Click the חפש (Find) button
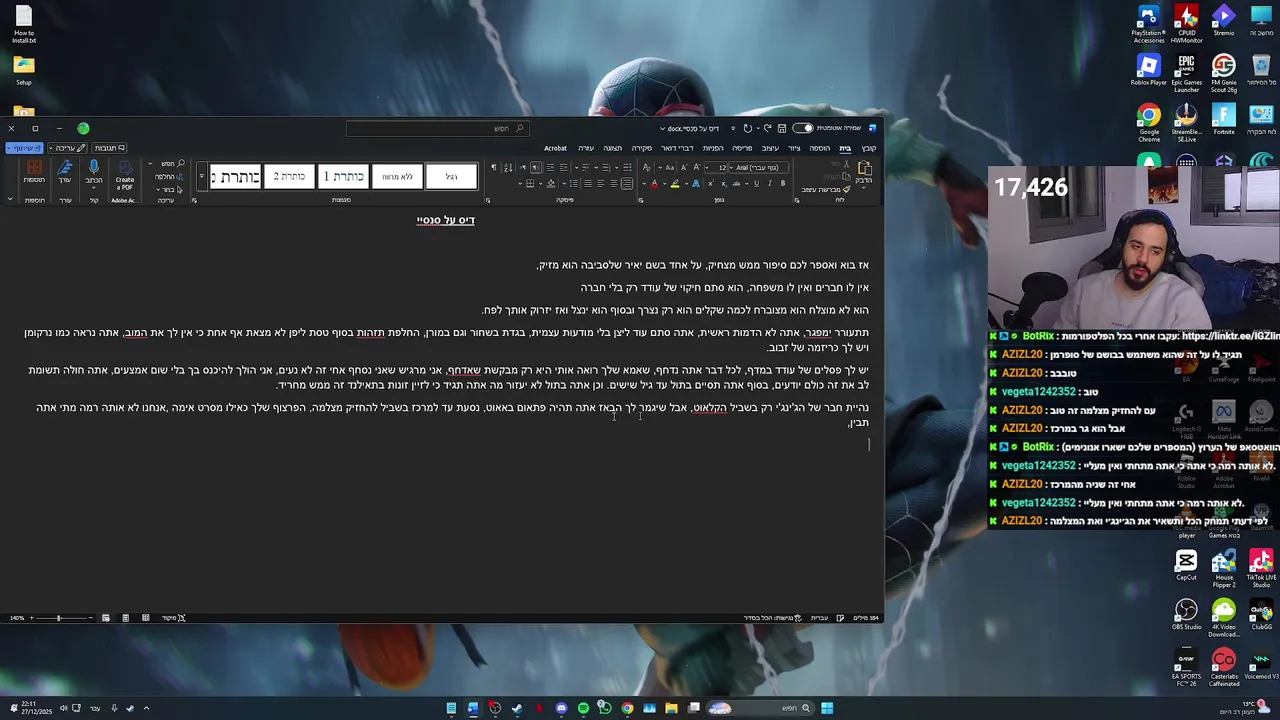The image size is (1280, 720). [x=173, y=164]
